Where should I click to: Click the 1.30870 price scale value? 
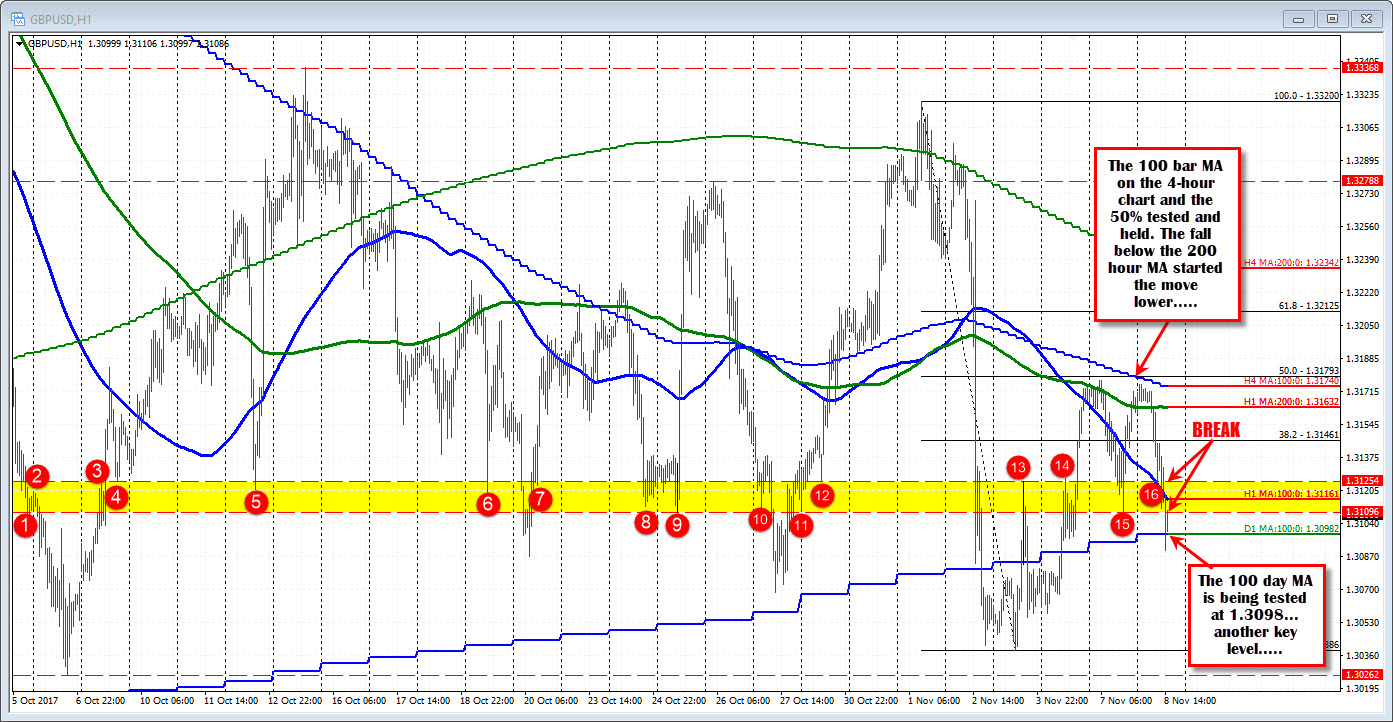pos(1363,556)
